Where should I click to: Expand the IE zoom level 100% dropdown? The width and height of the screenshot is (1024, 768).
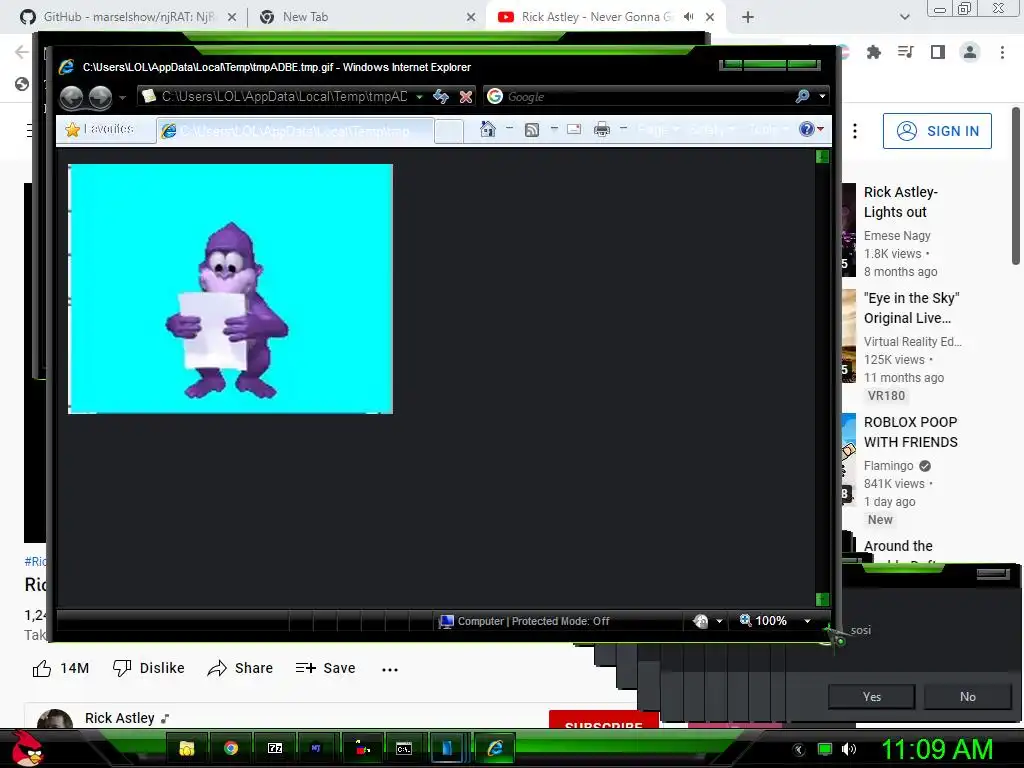pos(808,621)
